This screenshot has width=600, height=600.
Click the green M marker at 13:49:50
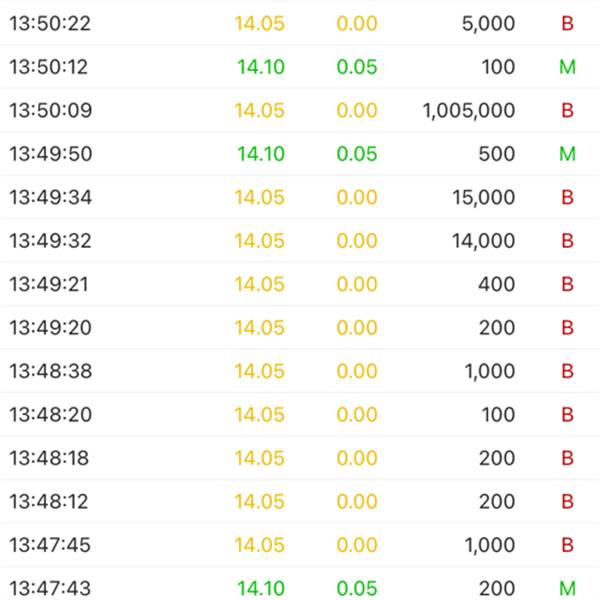pyautogui.click(x=567, y=153)
